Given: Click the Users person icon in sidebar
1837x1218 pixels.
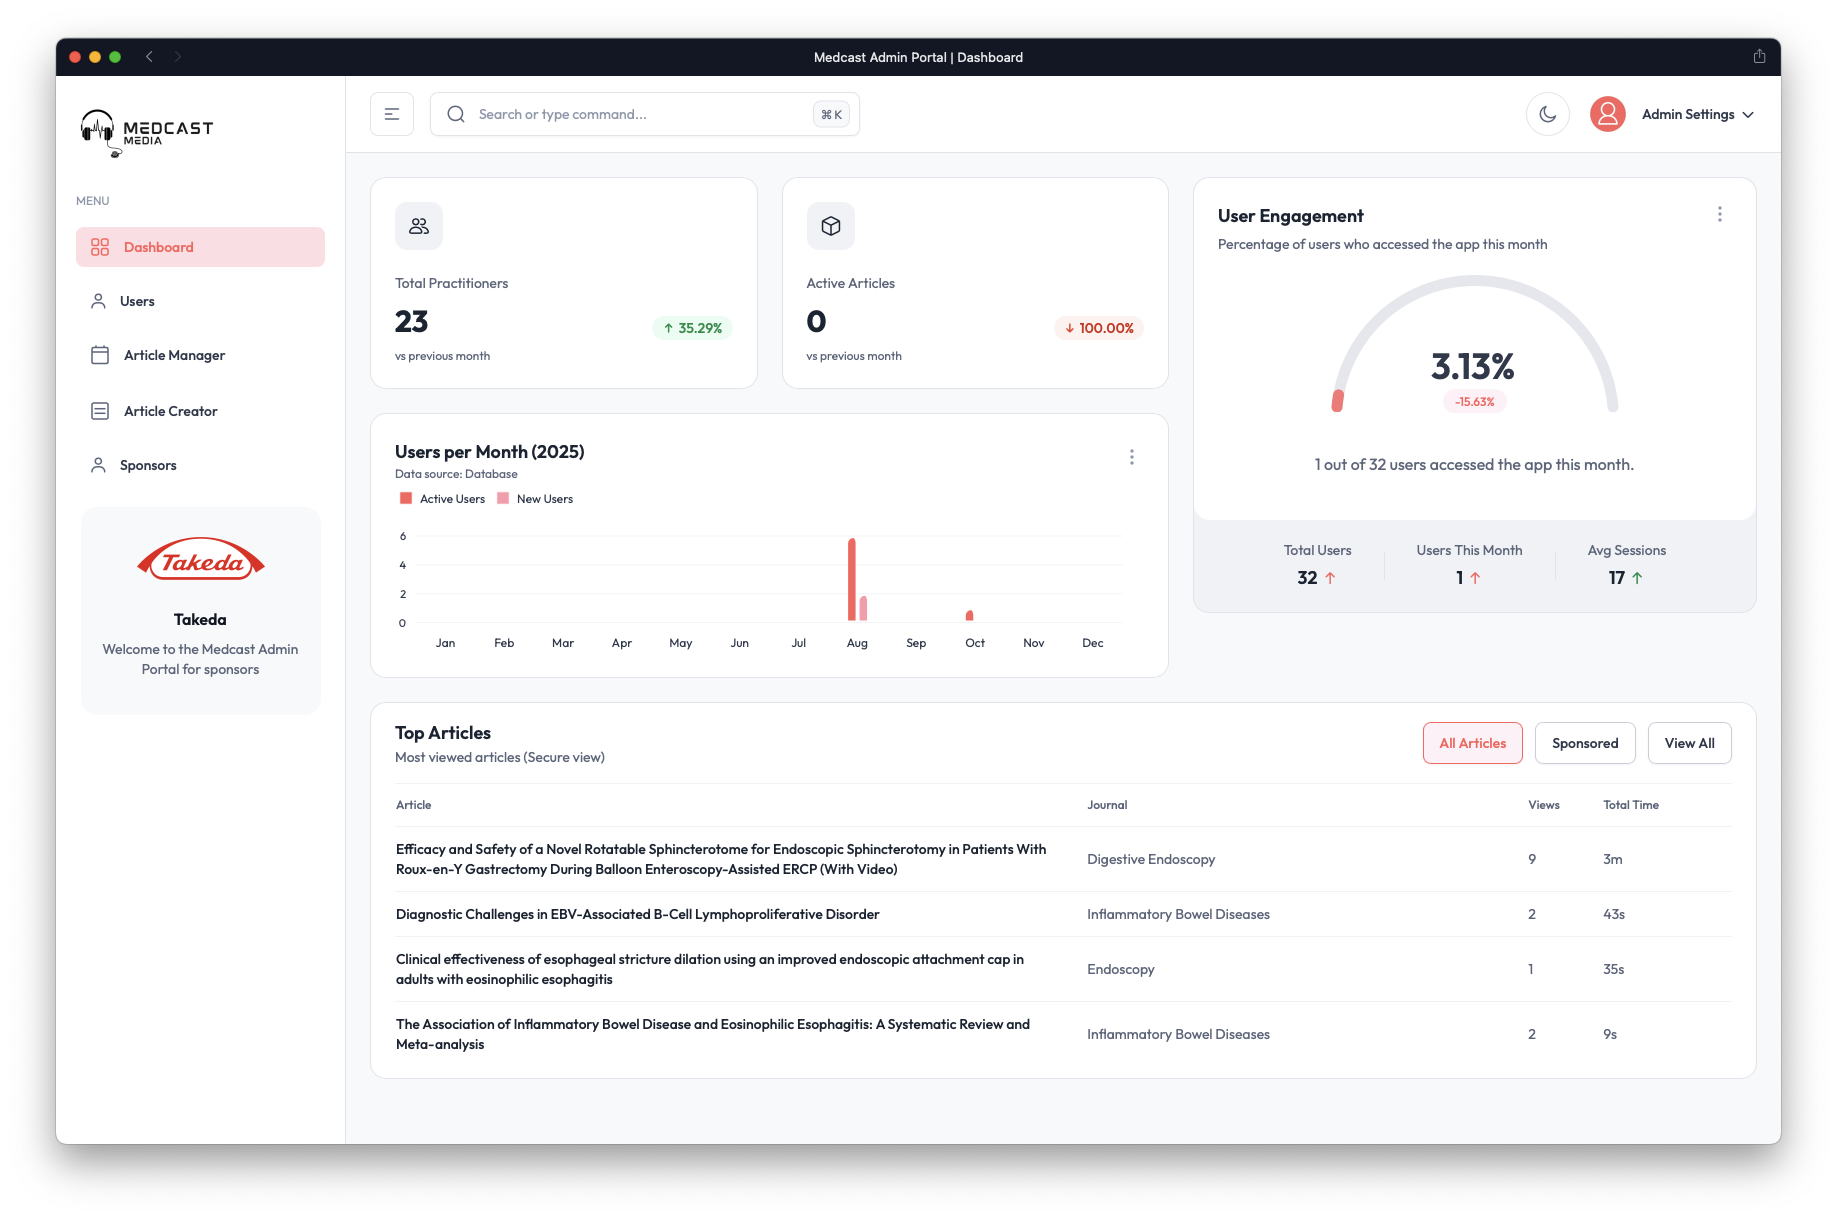Looking at the screenshot, I should [98, 301].
